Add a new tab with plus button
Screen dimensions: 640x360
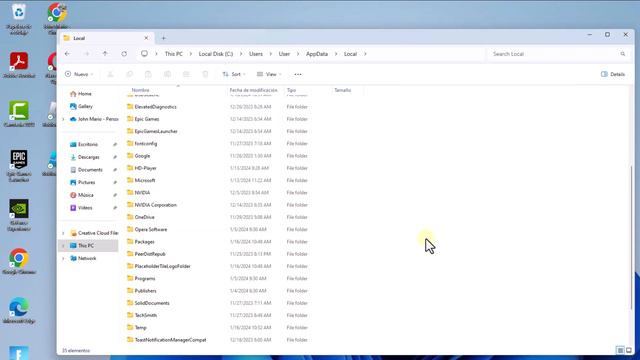coord(164,38)
